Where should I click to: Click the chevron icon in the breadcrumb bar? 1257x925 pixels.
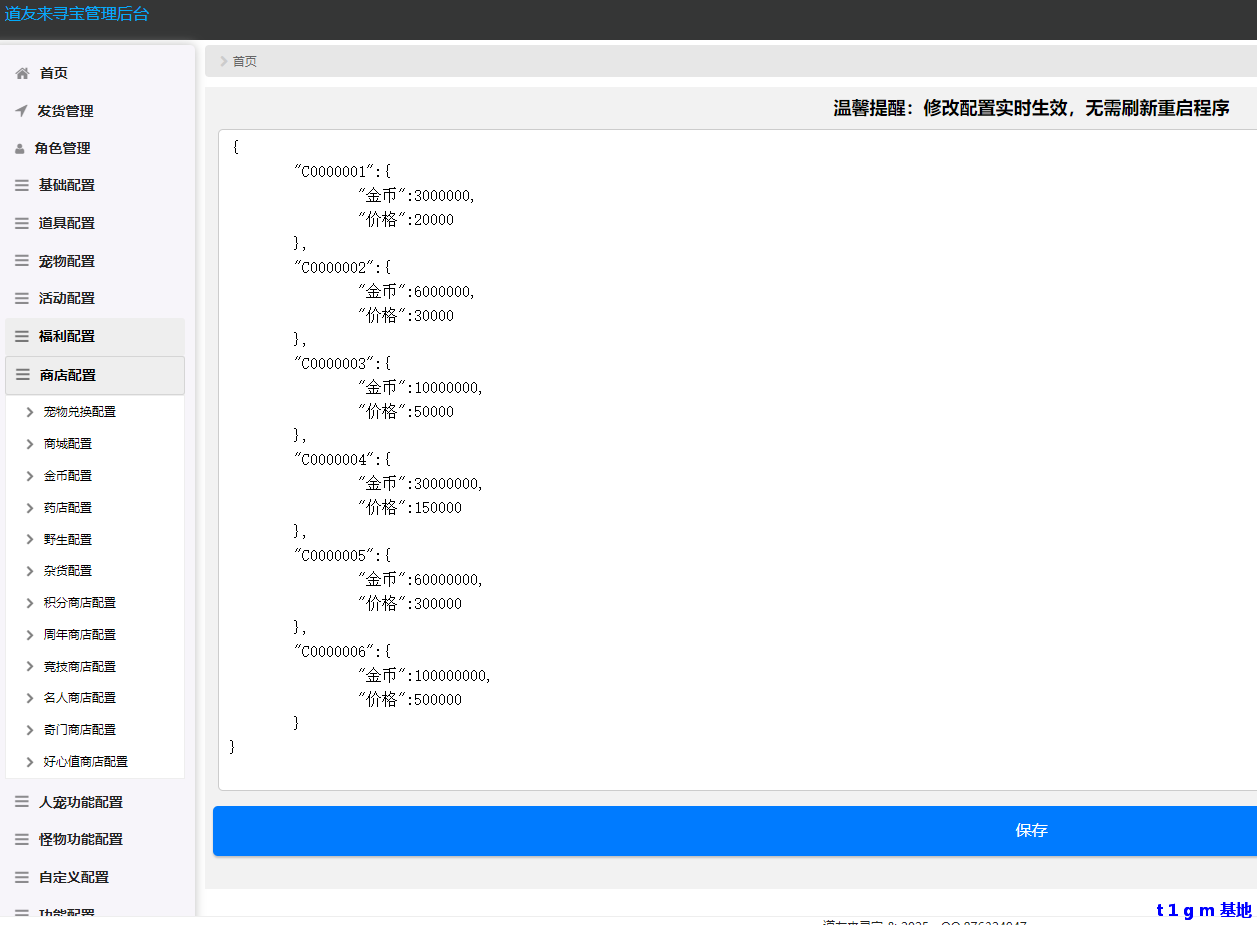pyautogui.click(x=223, y=61)
